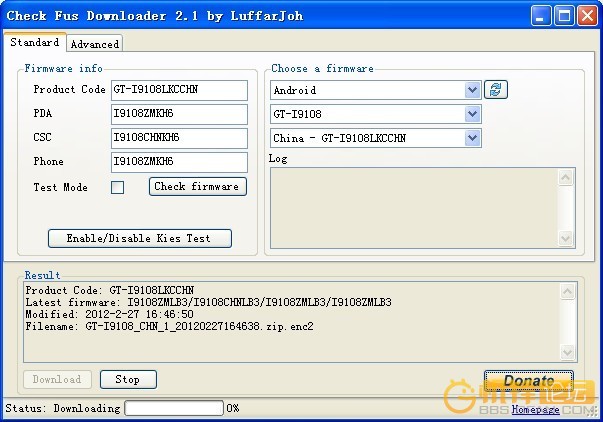Open the Homepage link
The image size is (603, 422).
pos(535,410)
